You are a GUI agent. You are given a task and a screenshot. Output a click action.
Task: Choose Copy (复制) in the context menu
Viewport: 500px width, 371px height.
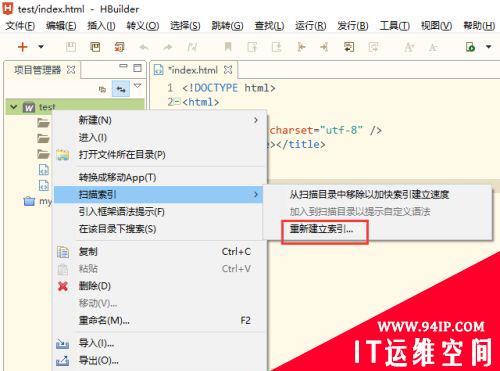point(88,252)
